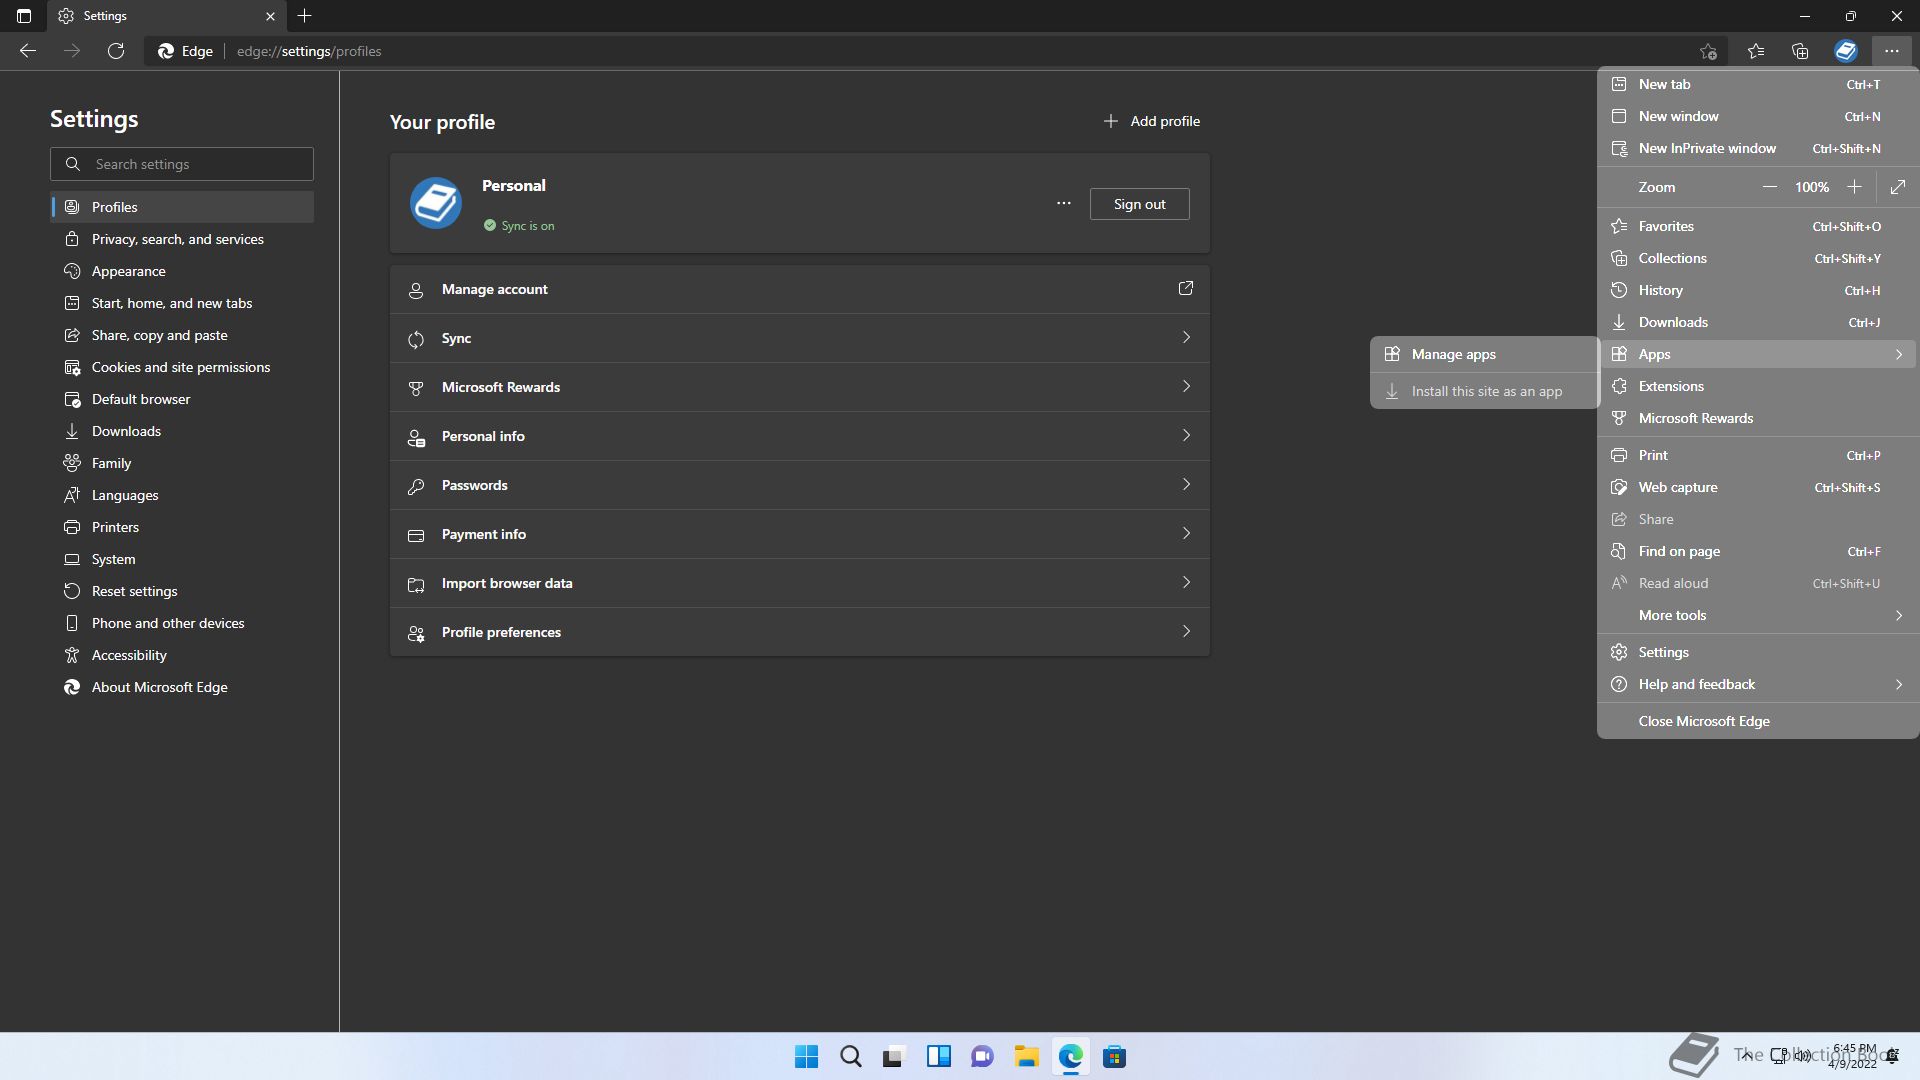Open Windows Start menu
1920x1080 pixels.
click(x=806, y=1057)
